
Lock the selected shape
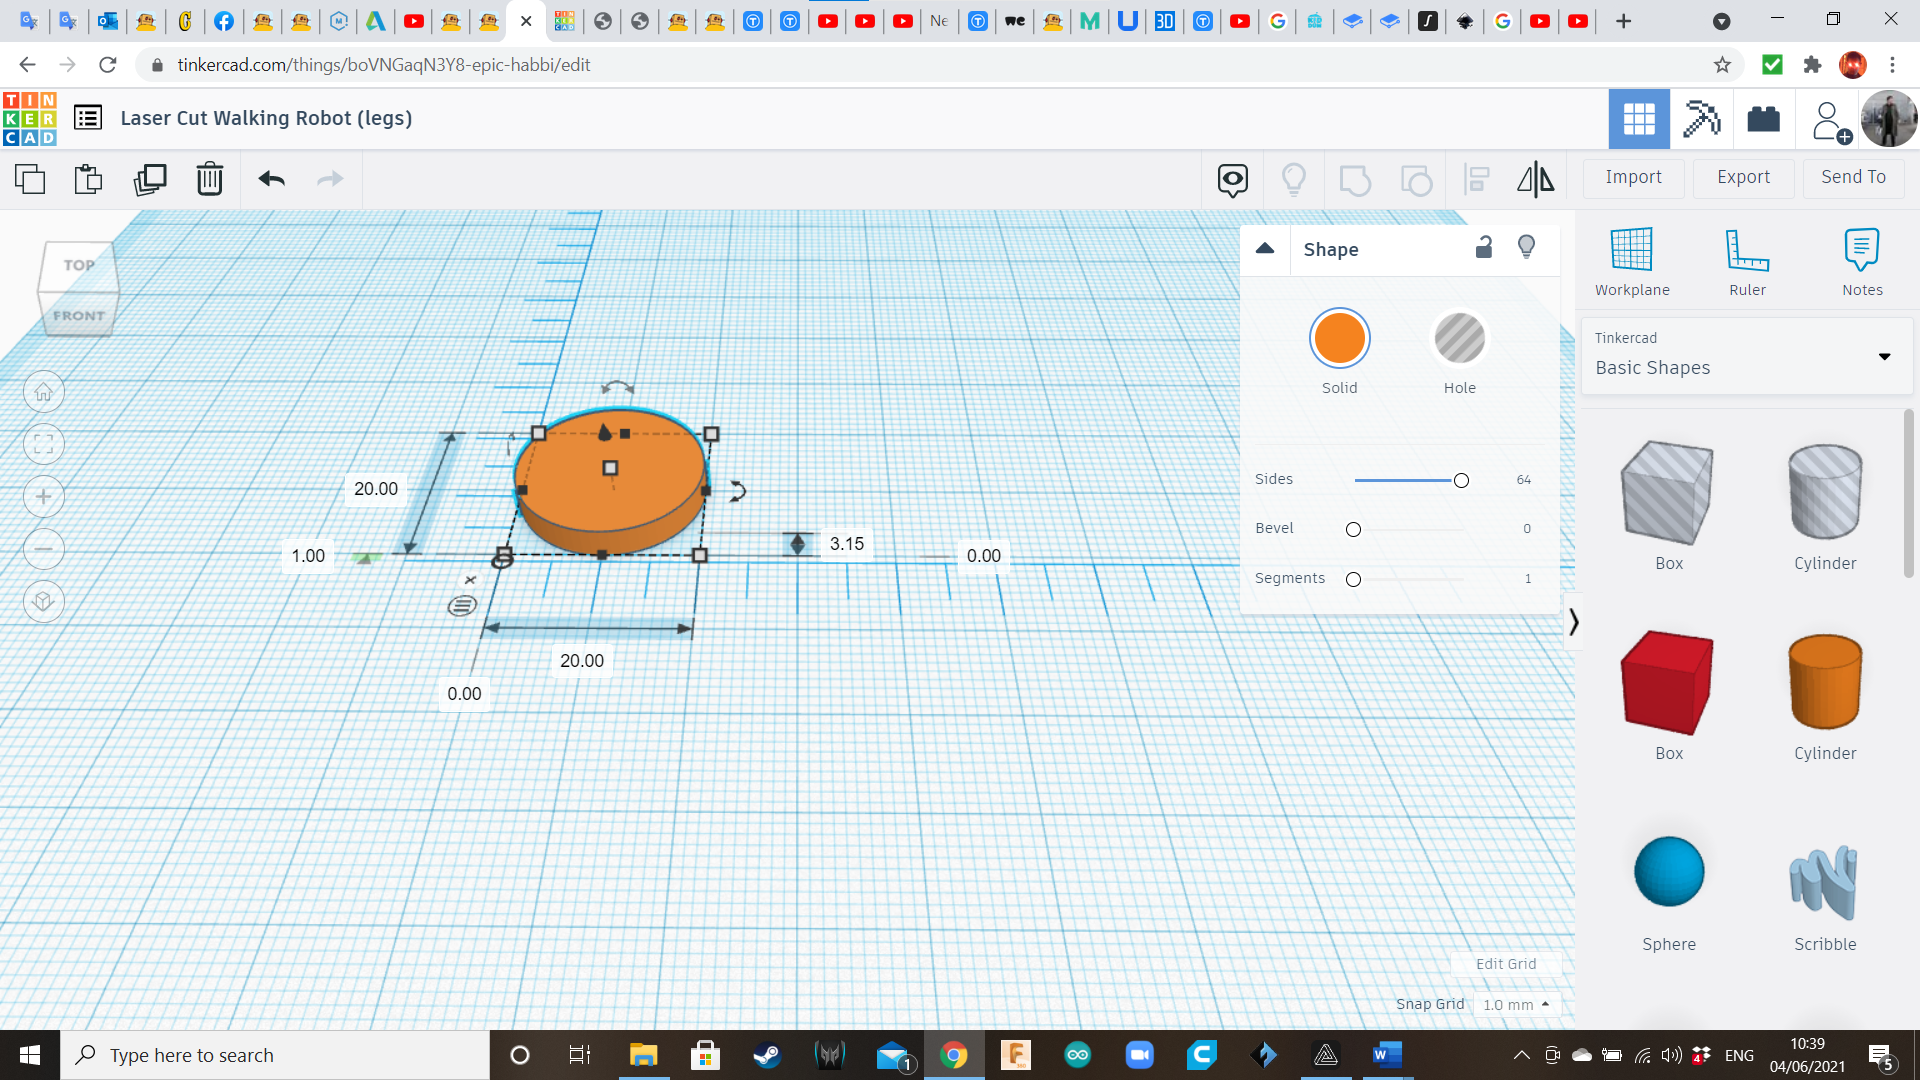(x=1484, y=247)
